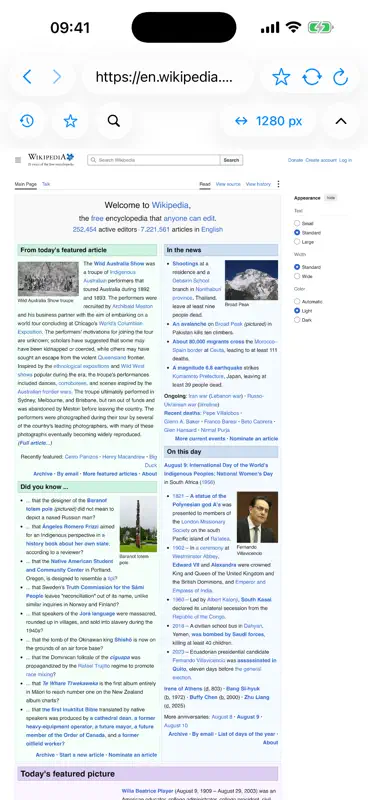Select Automatic color mode
The width and height of the screenshot is (368, 800).
297,302
